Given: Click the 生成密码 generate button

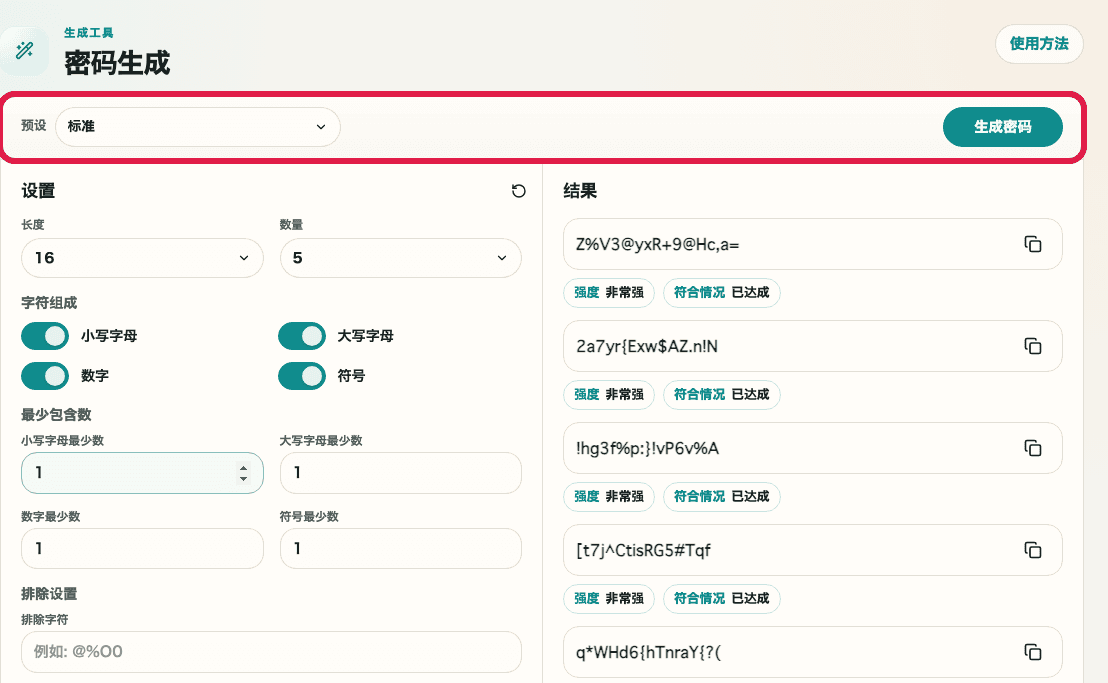Looking at the screenshot, I should pos(1002,127).
